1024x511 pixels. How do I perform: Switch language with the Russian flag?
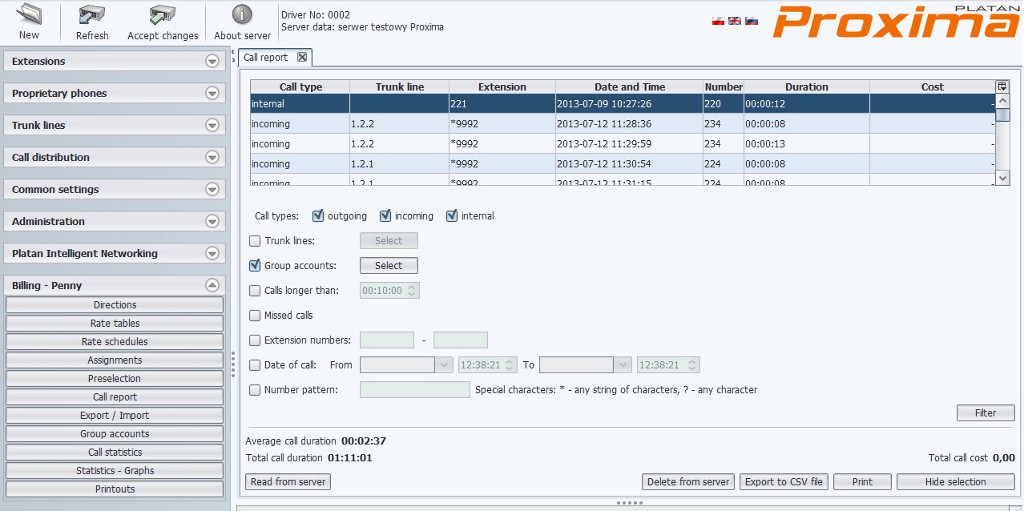tap(752, 20)
